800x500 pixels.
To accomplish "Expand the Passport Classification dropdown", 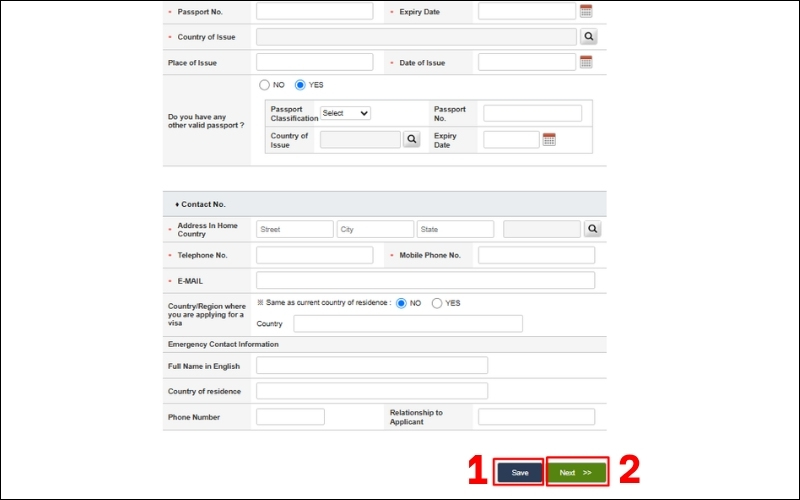I will tap(345, 113).
